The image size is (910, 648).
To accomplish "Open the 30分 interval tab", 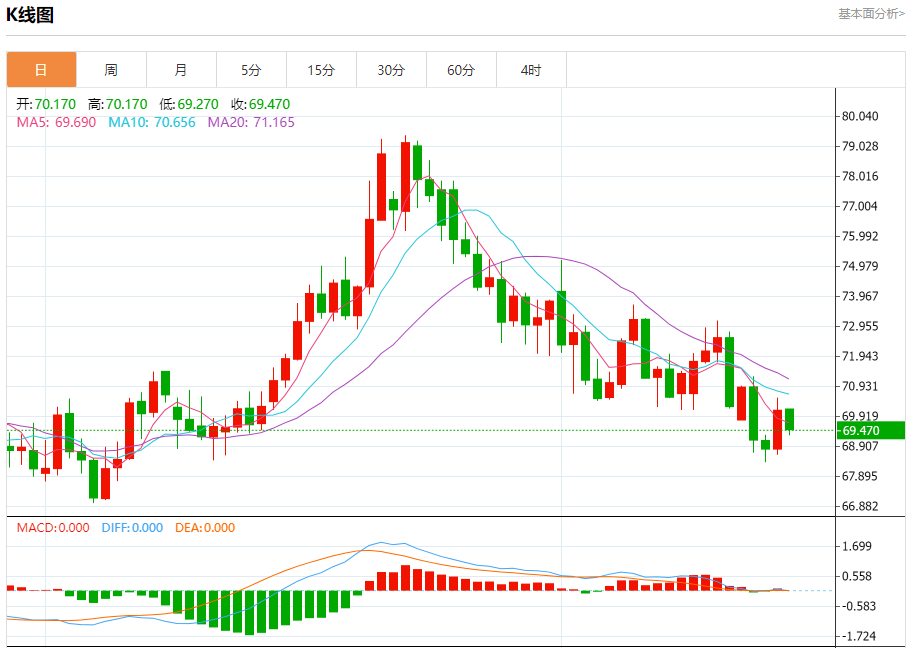I will tap(391, 70).
